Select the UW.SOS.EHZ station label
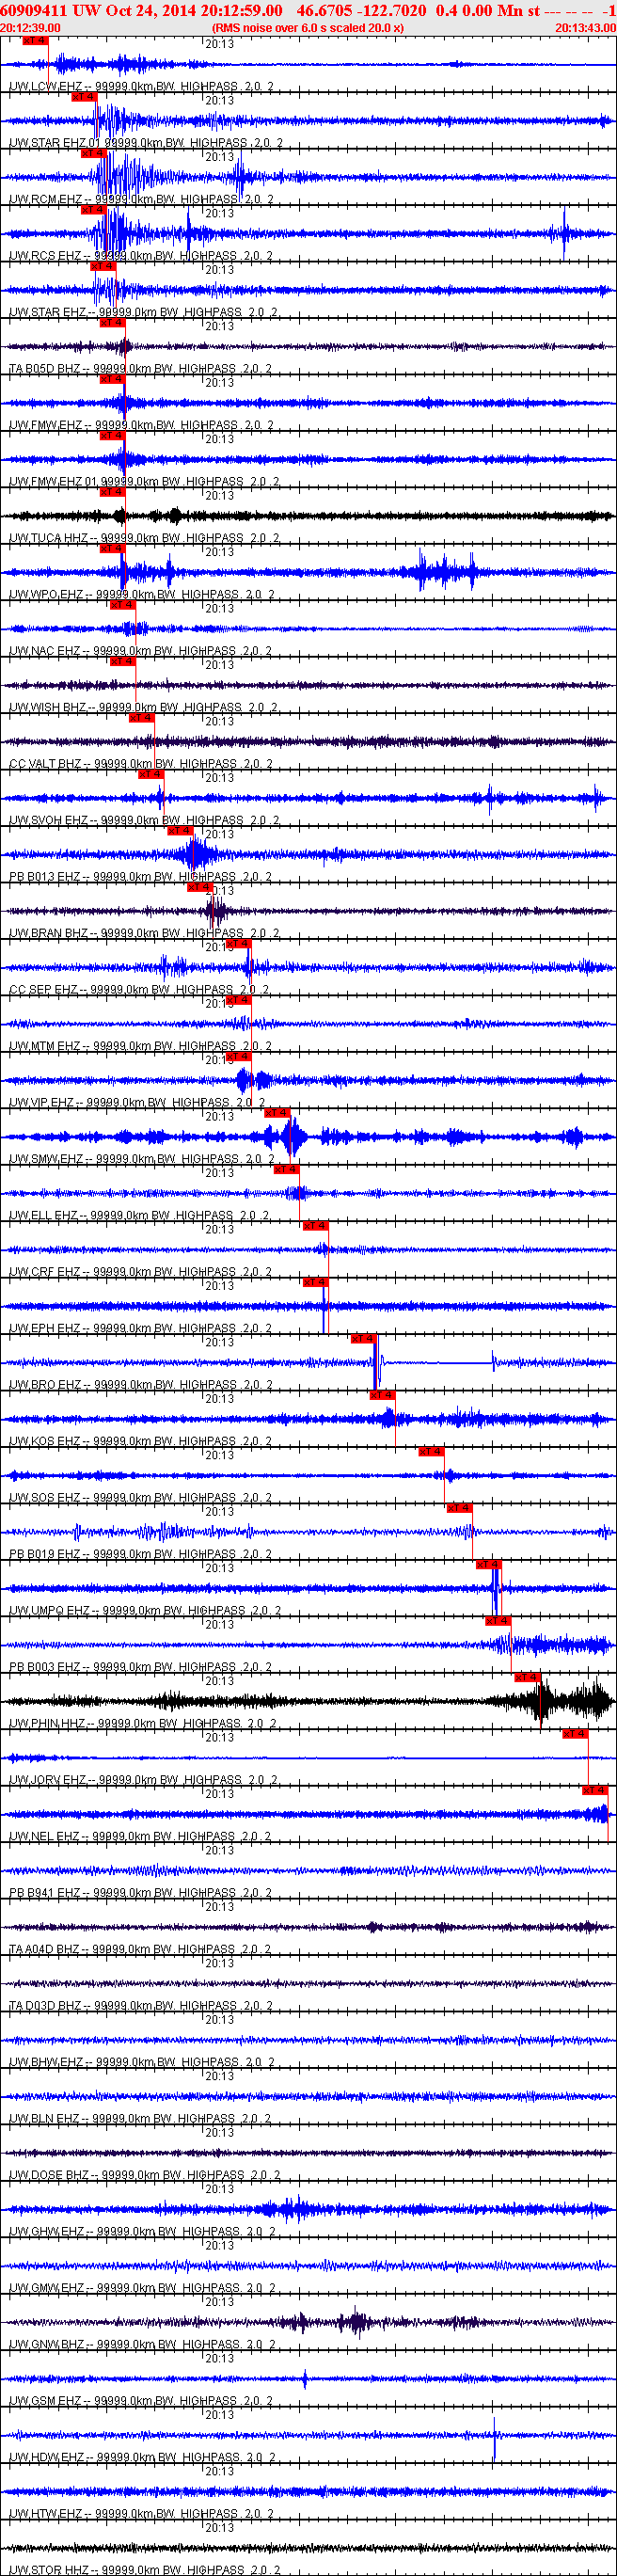Screen dimensions: 617x2576 pyautogui.click(x=141, y=1498)
